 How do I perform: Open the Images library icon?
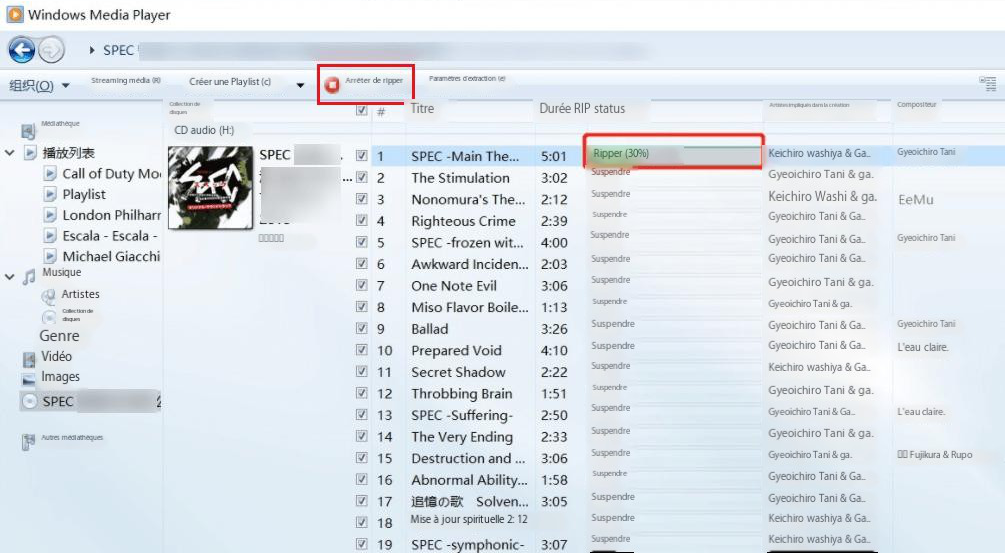(29, 379)
